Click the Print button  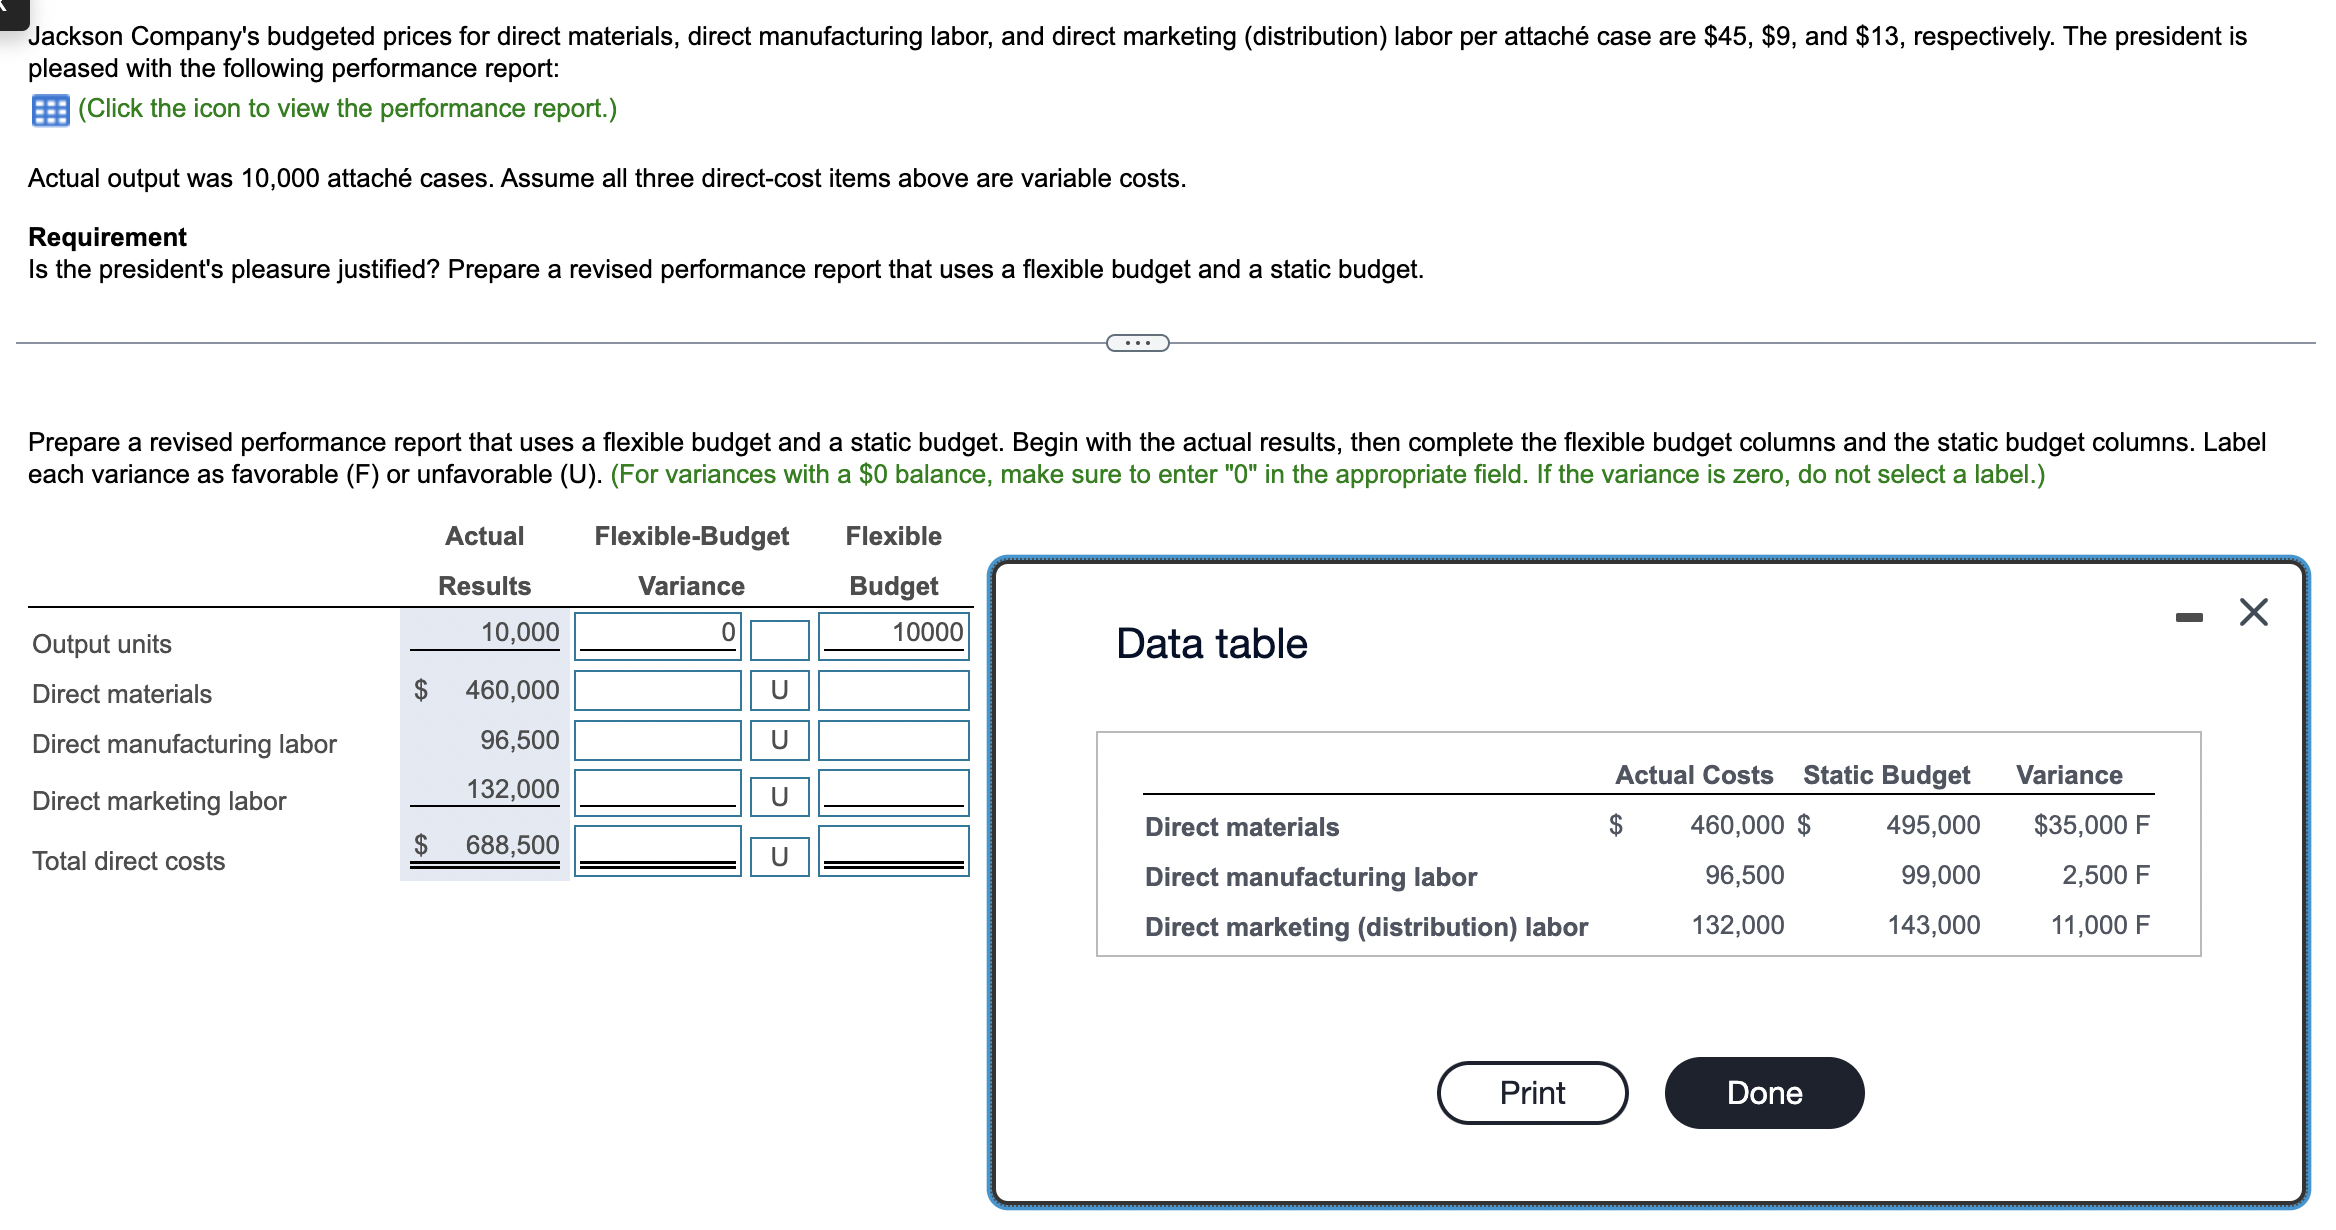(1531, 1093)
